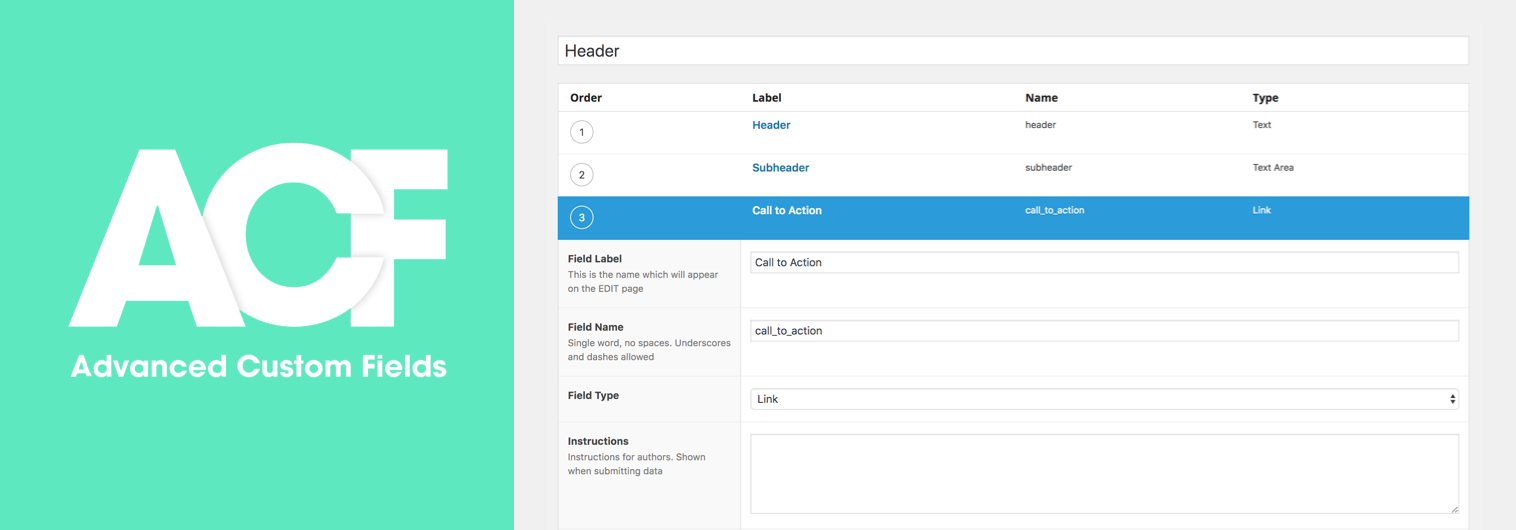Click the 'Text Area' type cell
The height and width of the screenshot is (530, 1516).
(1273, 168)
